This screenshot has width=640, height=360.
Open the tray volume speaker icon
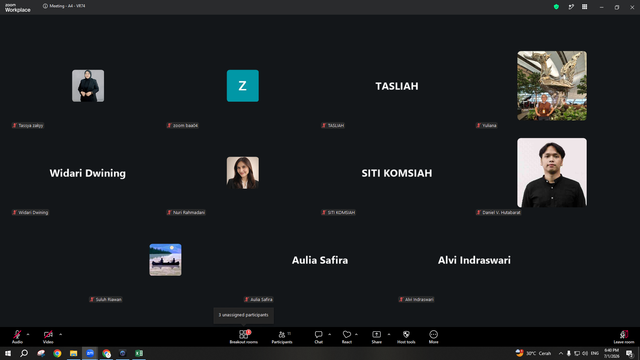[x=585, y=353]
